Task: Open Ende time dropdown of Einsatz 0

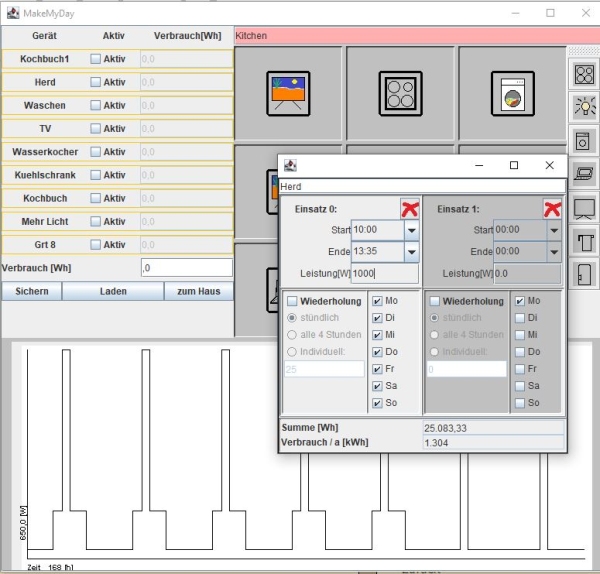Action: point(411,252)
